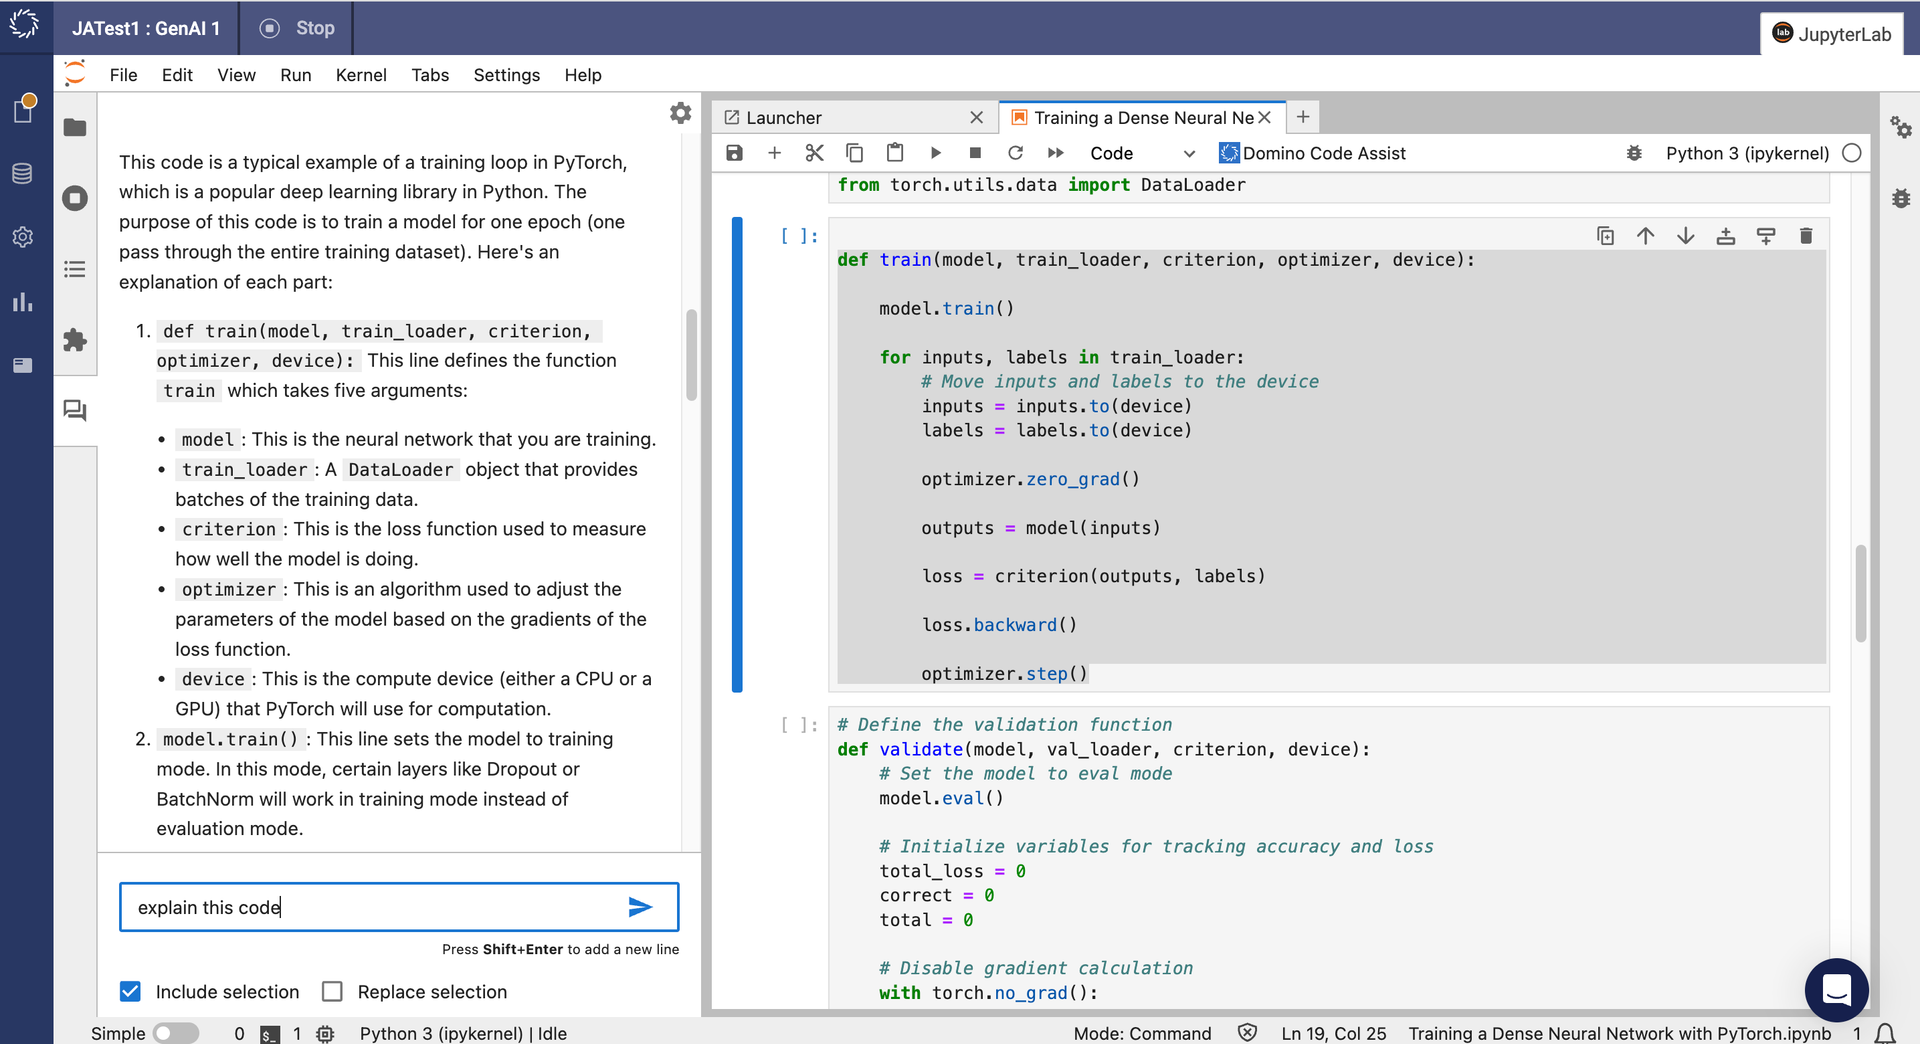This screenshot has height=1044, width=1920.
Task: Open chat settings gear icon
Action: pos(680,113)
